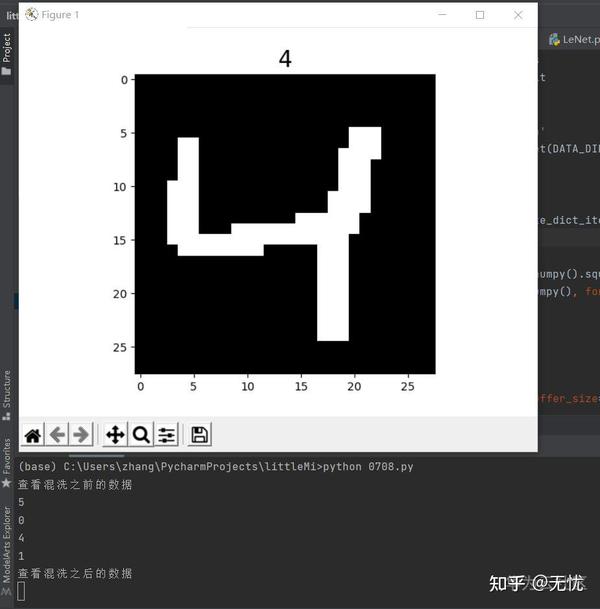The height and width of the screenshot is (609, 600).
Task: Maximize the Figure 1 window
Action: click(480, 15)
